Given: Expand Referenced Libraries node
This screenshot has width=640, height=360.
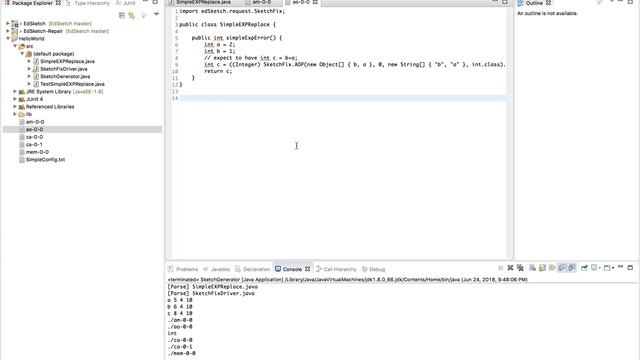Looking at the screenshot, I should click(15, 107).
